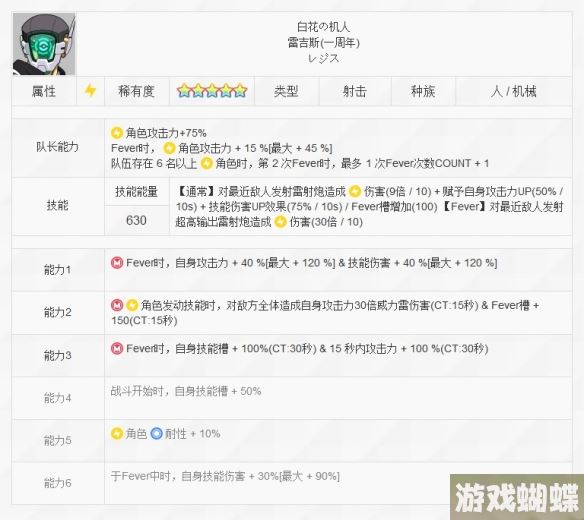584x520 pixels.
Task: Select the 技能能量 header cell
Action: 136,192
